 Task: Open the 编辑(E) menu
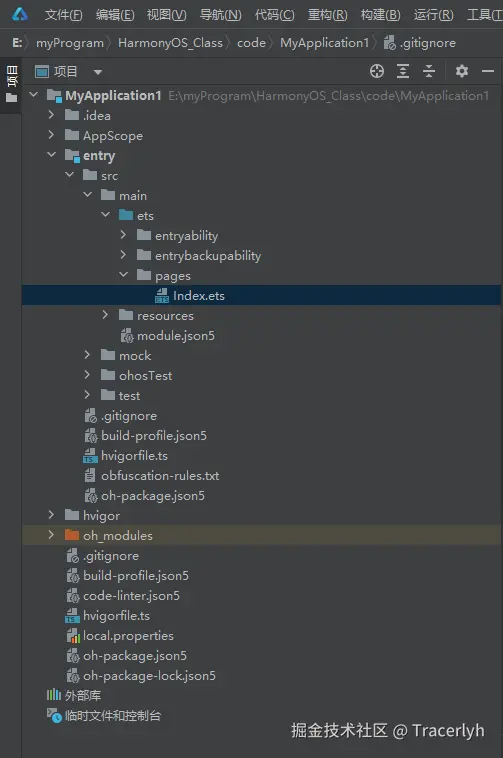115,15
